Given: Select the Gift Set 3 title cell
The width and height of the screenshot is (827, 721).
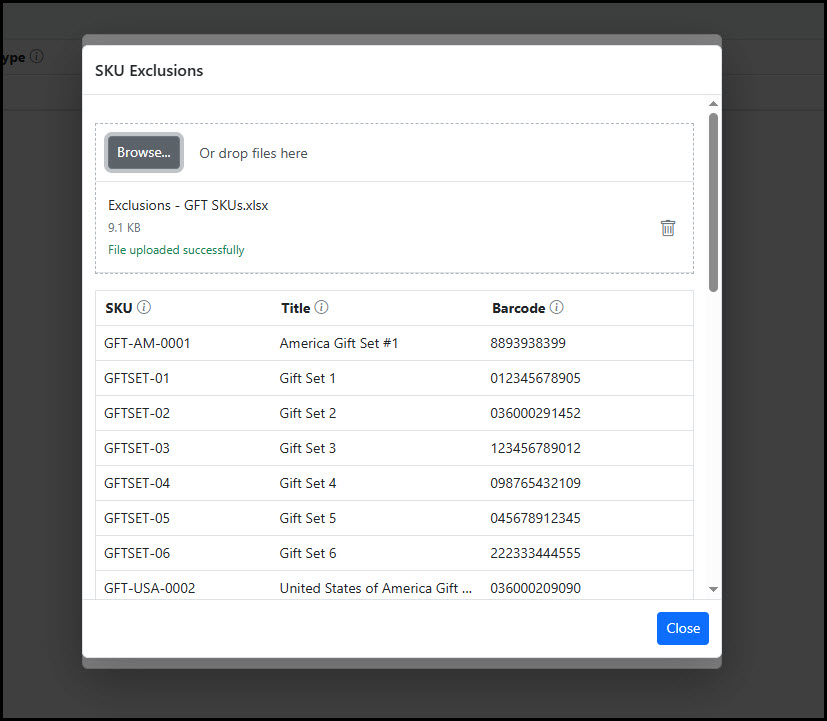Looking at the screenshot, I should tap(308, 448).
